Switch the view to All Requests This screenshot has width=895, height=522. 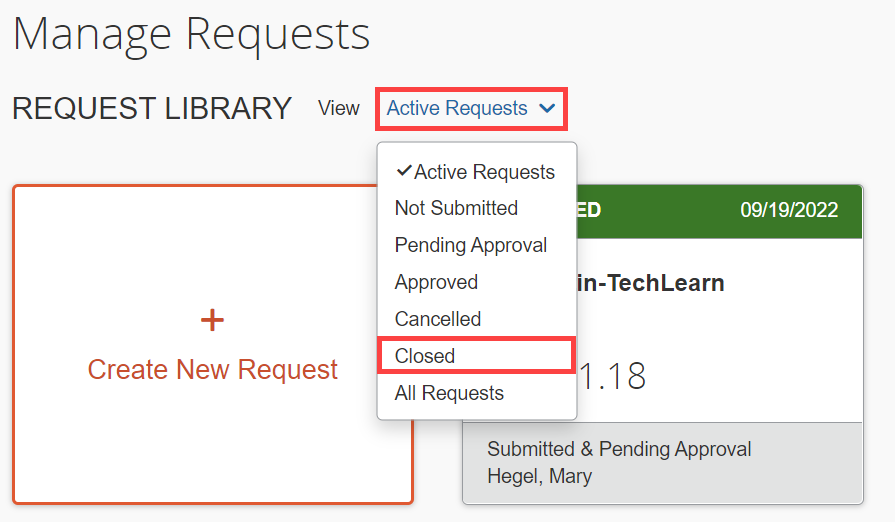click(x=449, y=393)
